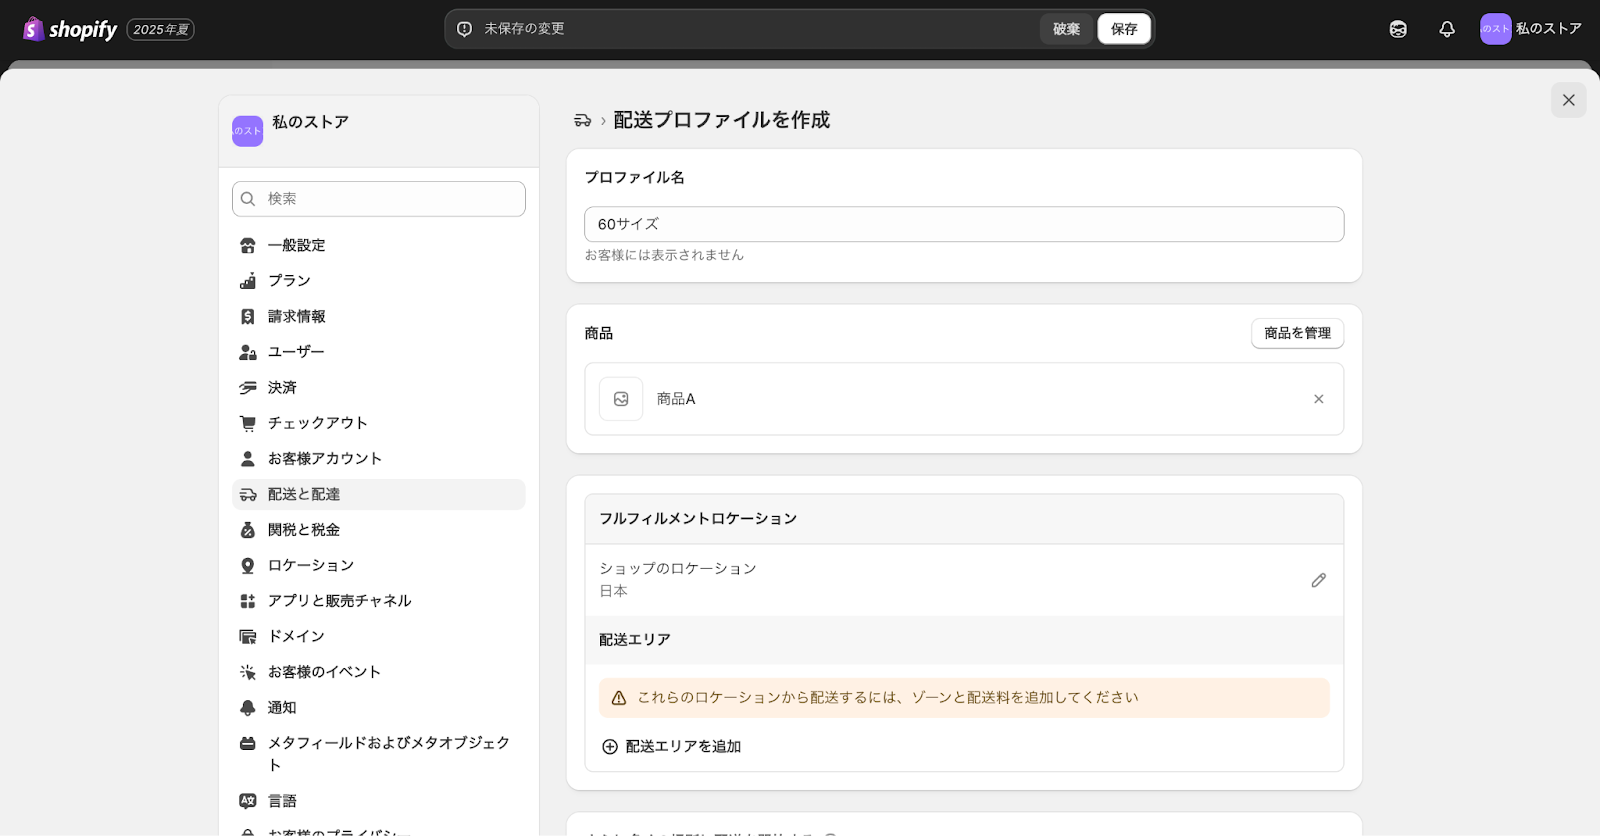Viewport: 1600px width, 836px height.
Task: Click the ユーザー people icon
Action: click(248, 352)
